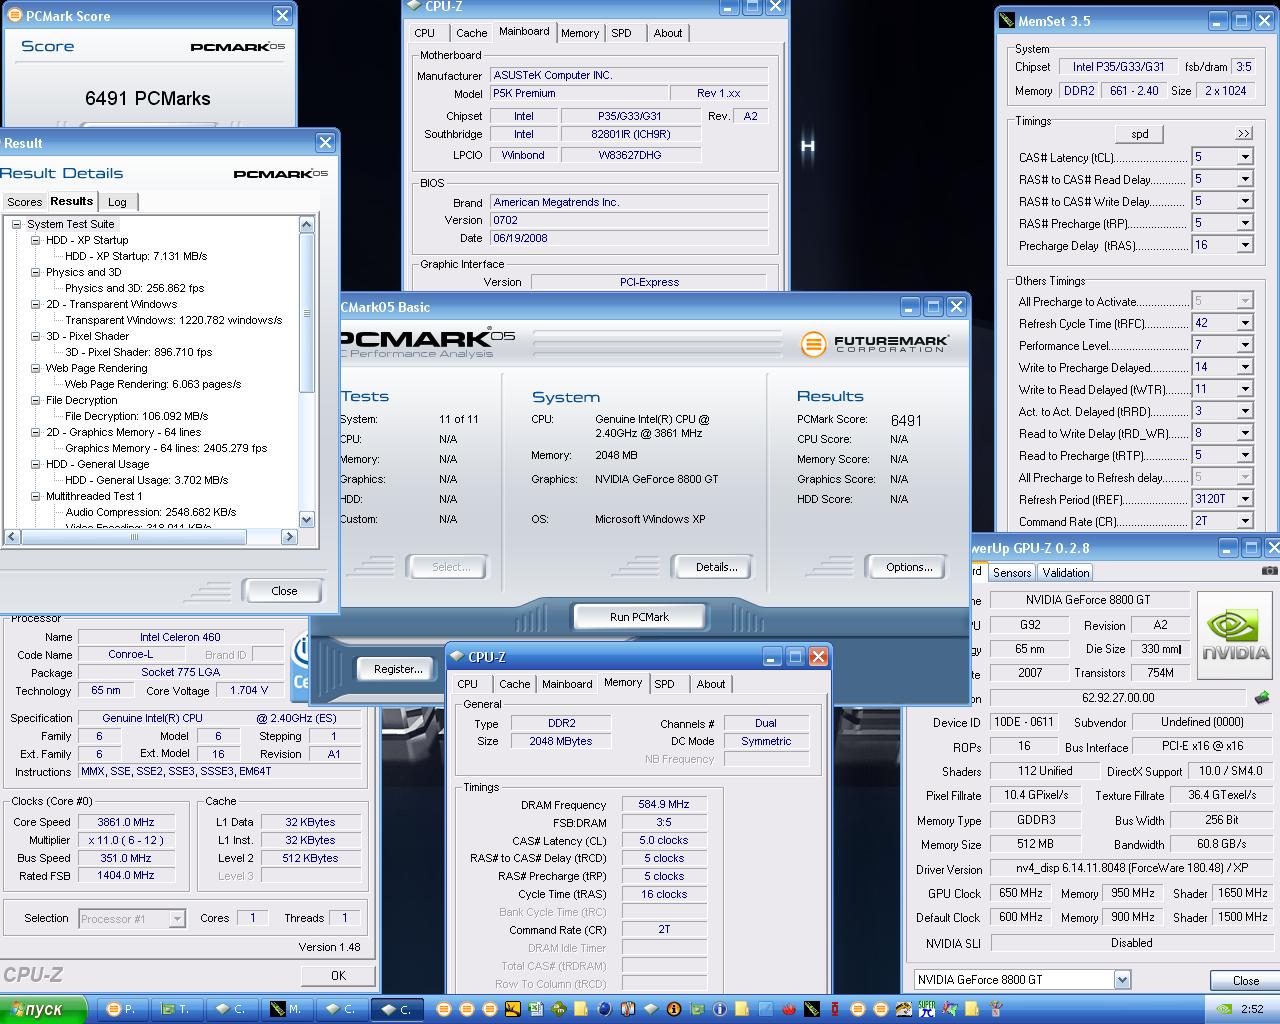This screenshot has width=1280, height=1024.
Task: Open the Memory tab in CPU-Z Mainboard window
Action: [x=580, y=33]
